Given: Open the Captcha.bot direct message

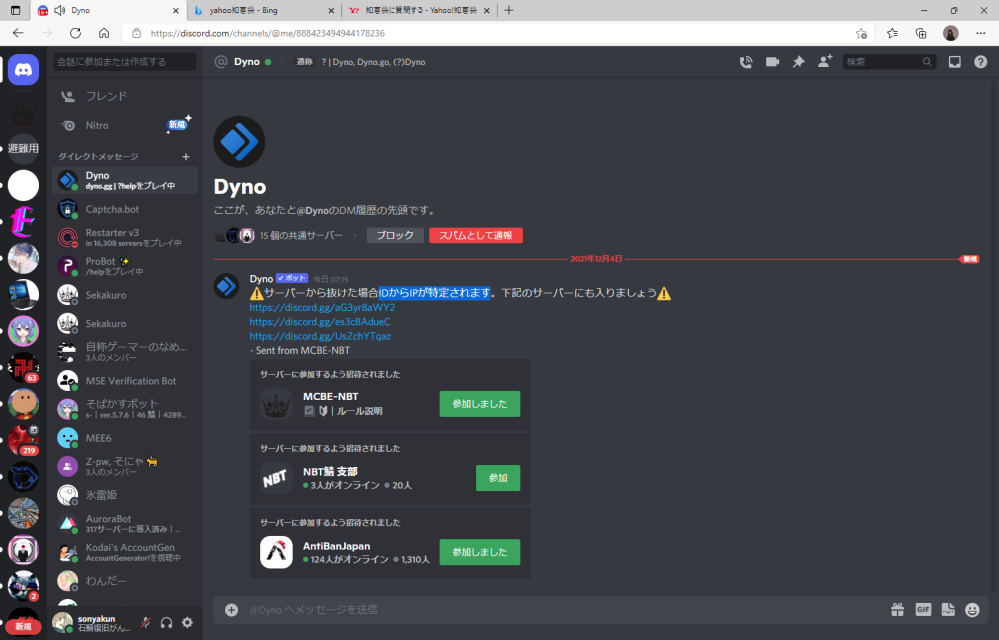Looking at the screenshot, I should [x=125, y=209].
